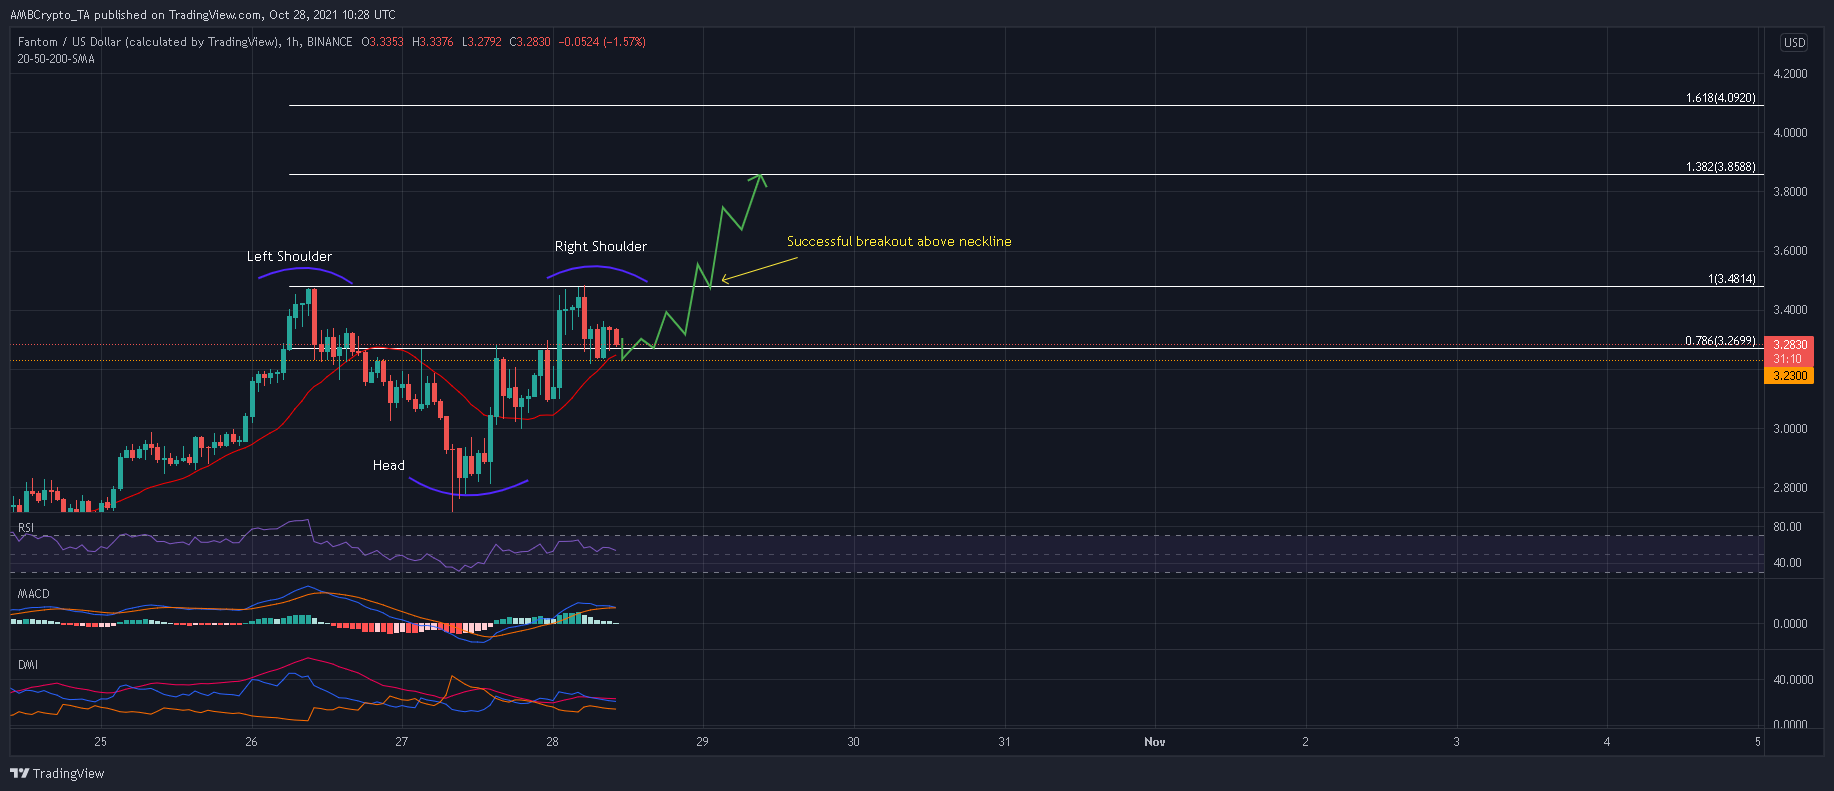Click the 1.382(3.8588) Fibonacci level label
This screenshot has height=791, width=1834.
pyautogui.click(x=1720, y=167)
